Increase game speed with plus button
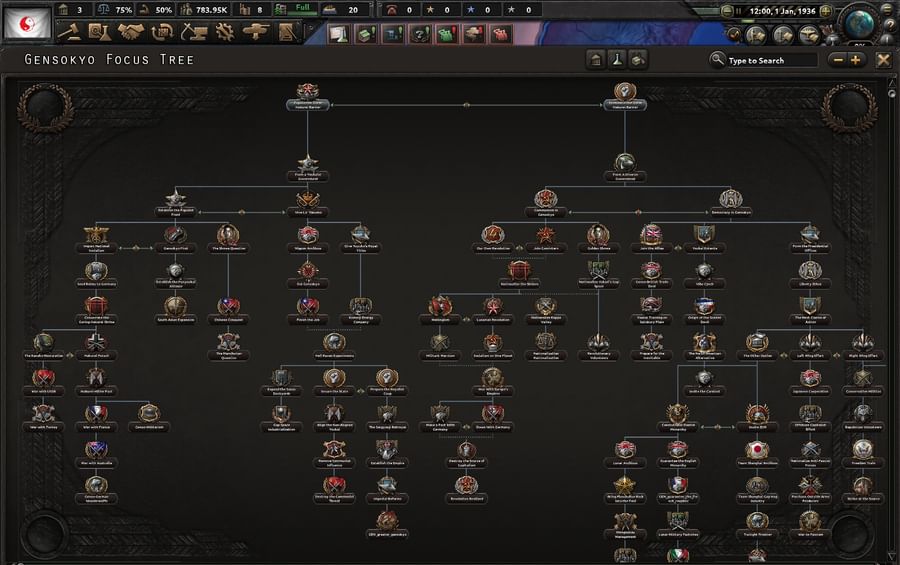This screenshot has width=900, height=565. (x=826, y=11)
